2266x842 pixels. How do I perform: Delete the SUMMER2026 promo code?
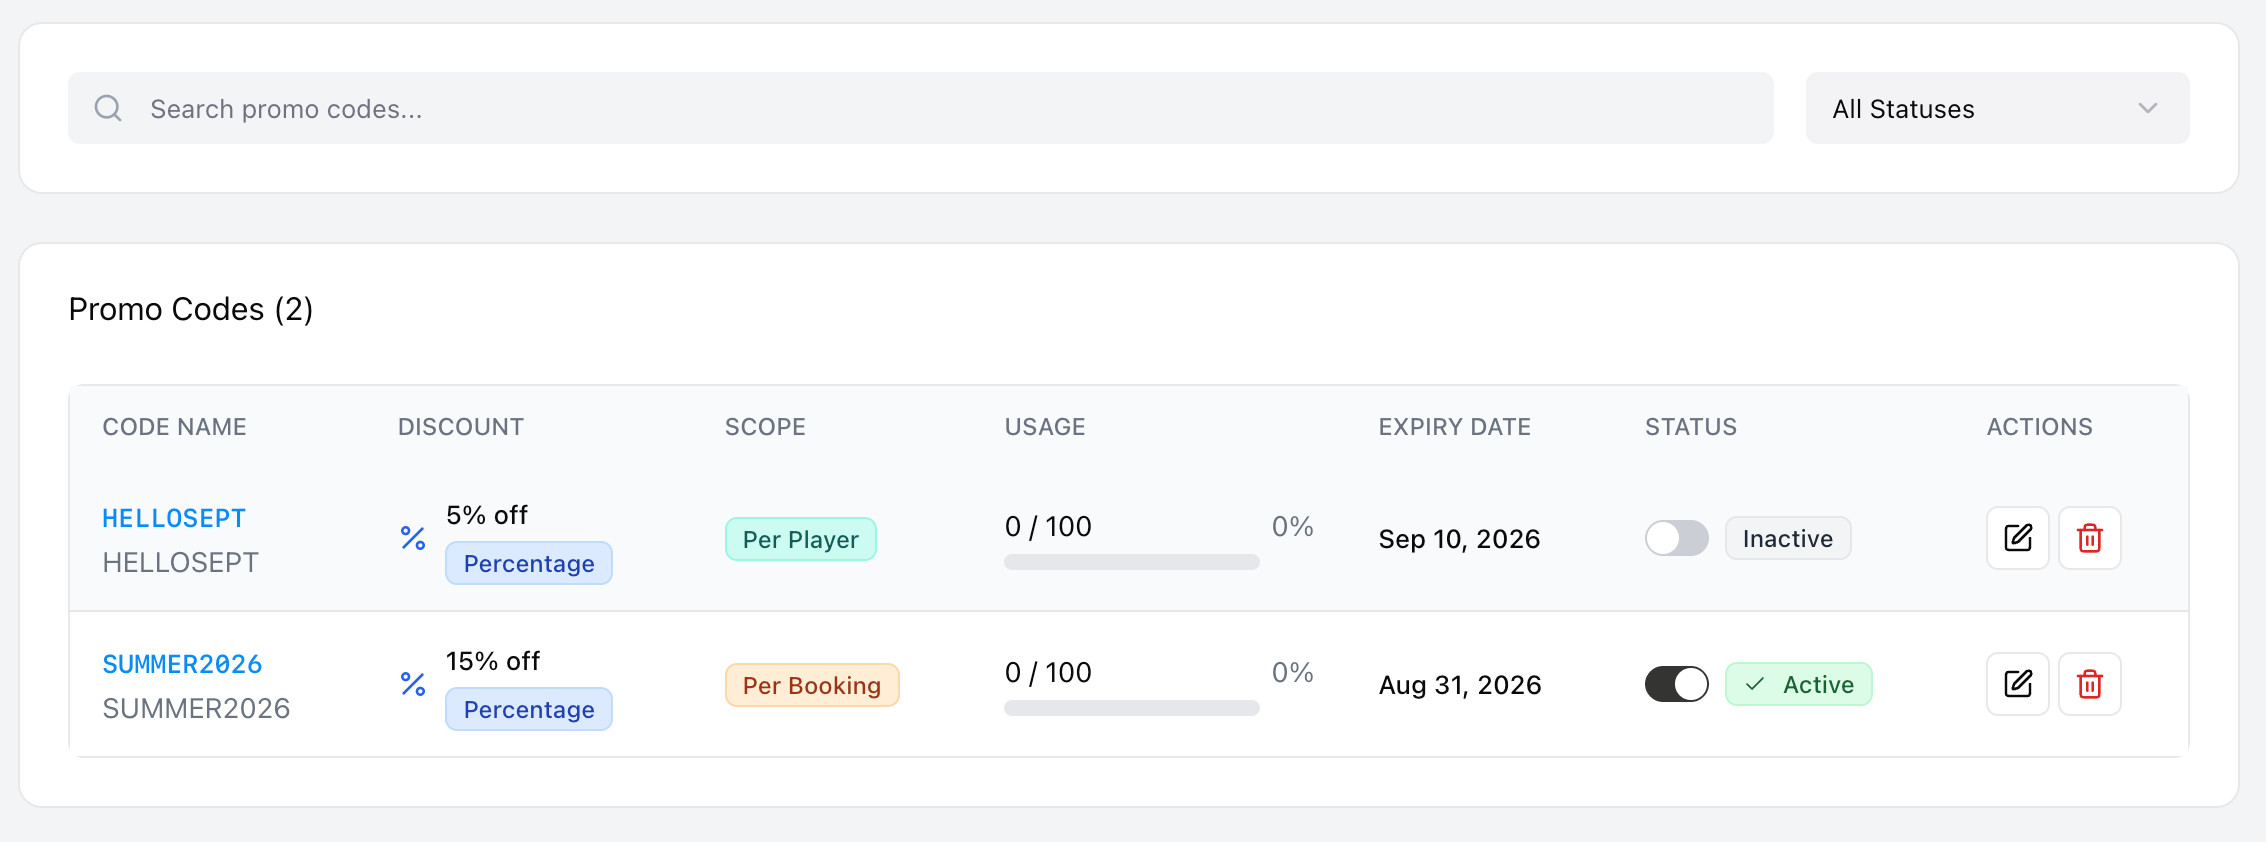[2089, 684]
